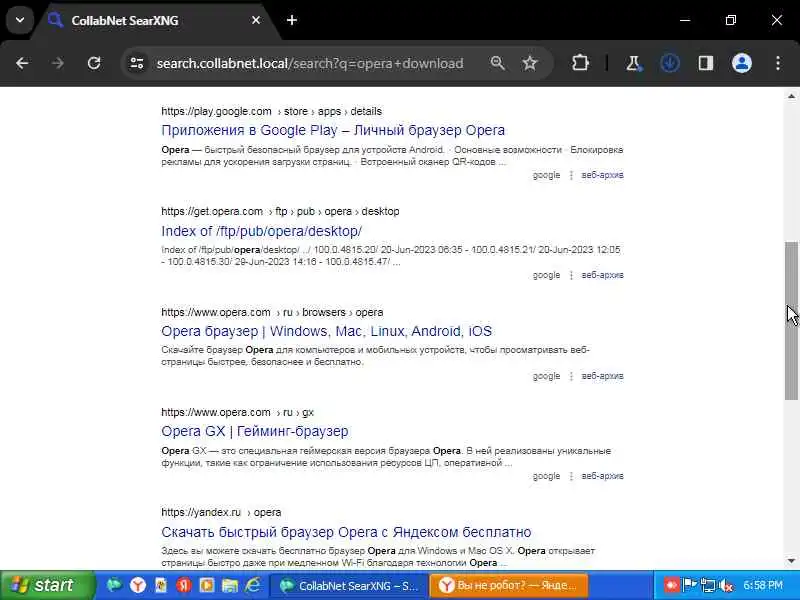Toggle the browser side panel
The width and height of the screenshot is (800, 600).
point(706,63)
